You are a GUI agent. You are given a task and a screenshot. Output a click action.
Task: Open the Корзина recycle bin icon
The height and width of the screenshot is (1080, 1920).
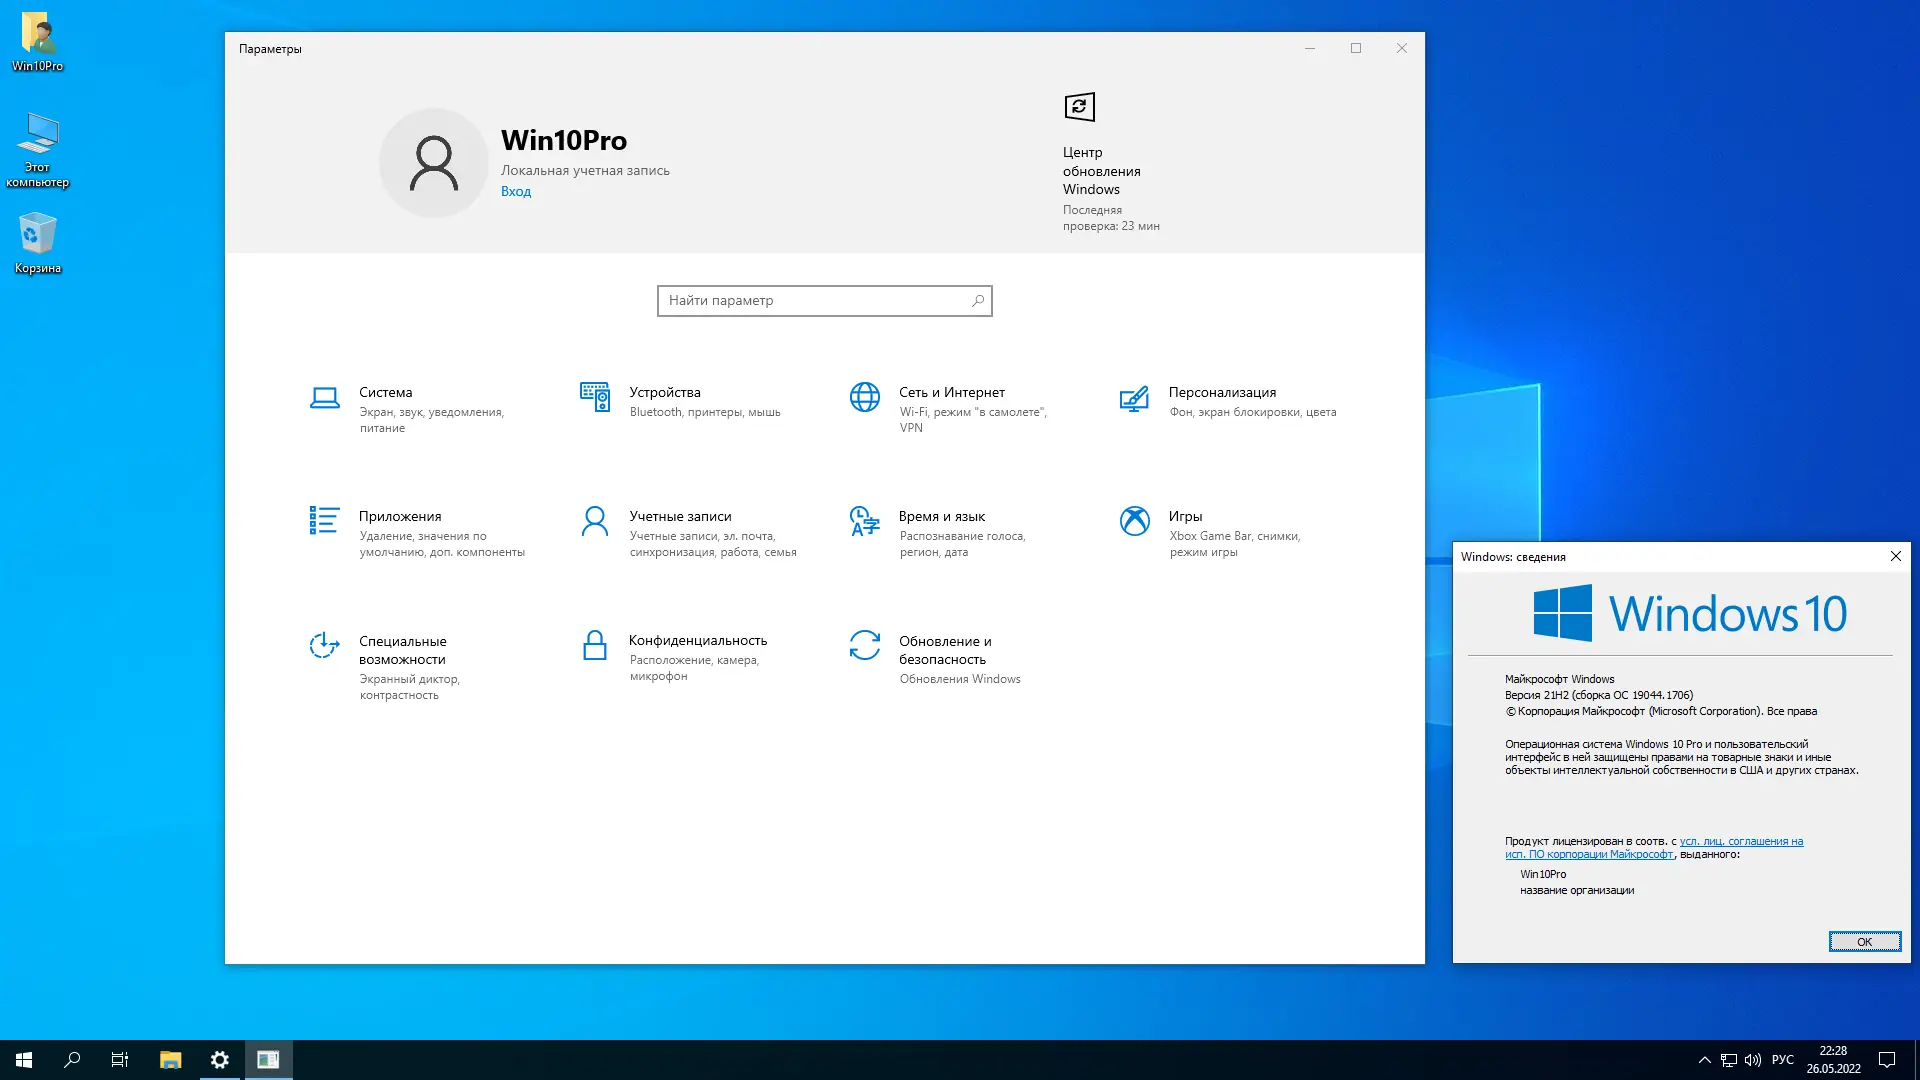[x=37, y=243]
